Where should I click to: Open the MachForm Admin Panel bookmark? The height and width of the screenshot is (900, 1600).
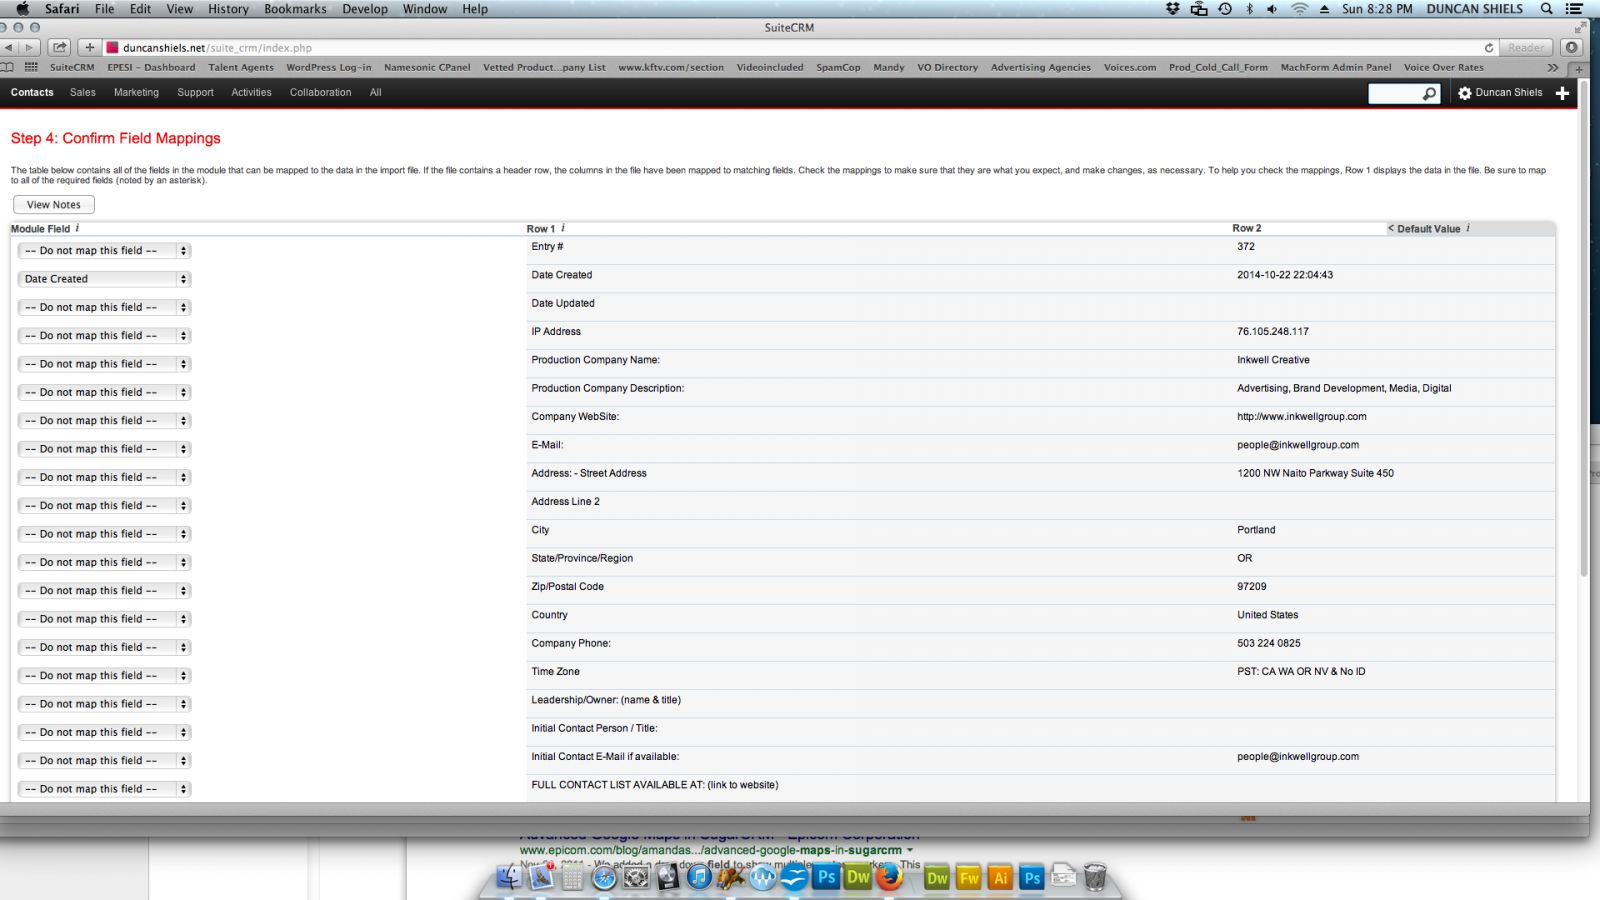point(1336,67)
